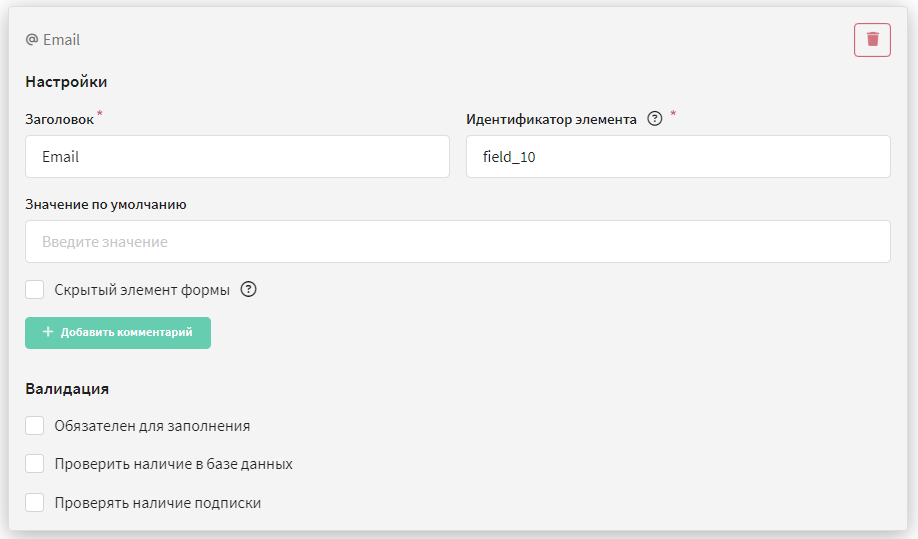This screenshot has height=539, width=918.
Task: Click the Добавить комментарий button text
Action: pos(126,332)
